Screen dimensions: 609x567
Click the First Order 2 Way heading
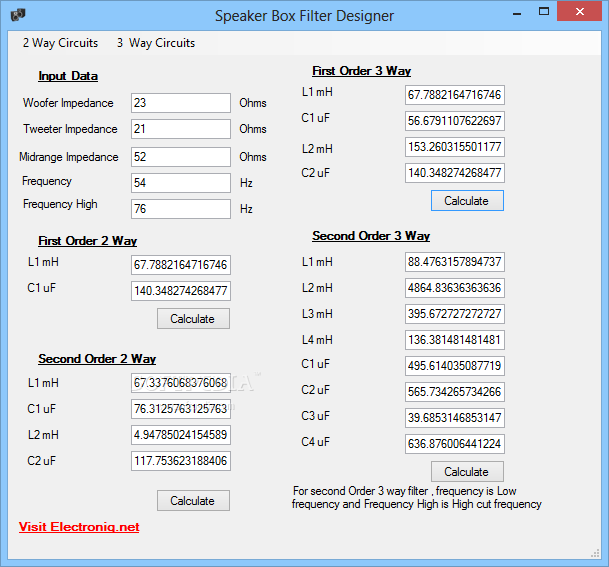coord(87,241)
